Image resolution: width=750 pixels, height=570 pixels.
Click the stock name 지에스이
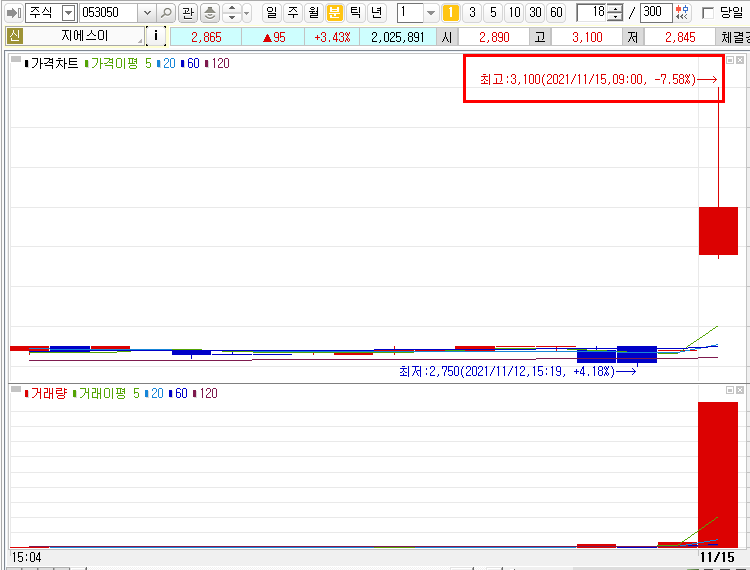(84, 36)
